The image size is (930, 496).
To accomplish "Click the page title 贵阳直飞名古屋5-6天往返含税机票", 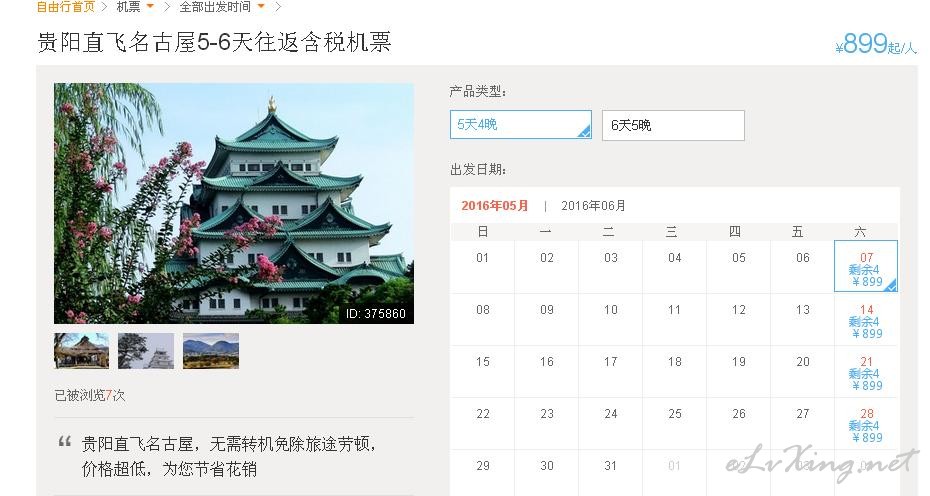I will tap(214, 42).
